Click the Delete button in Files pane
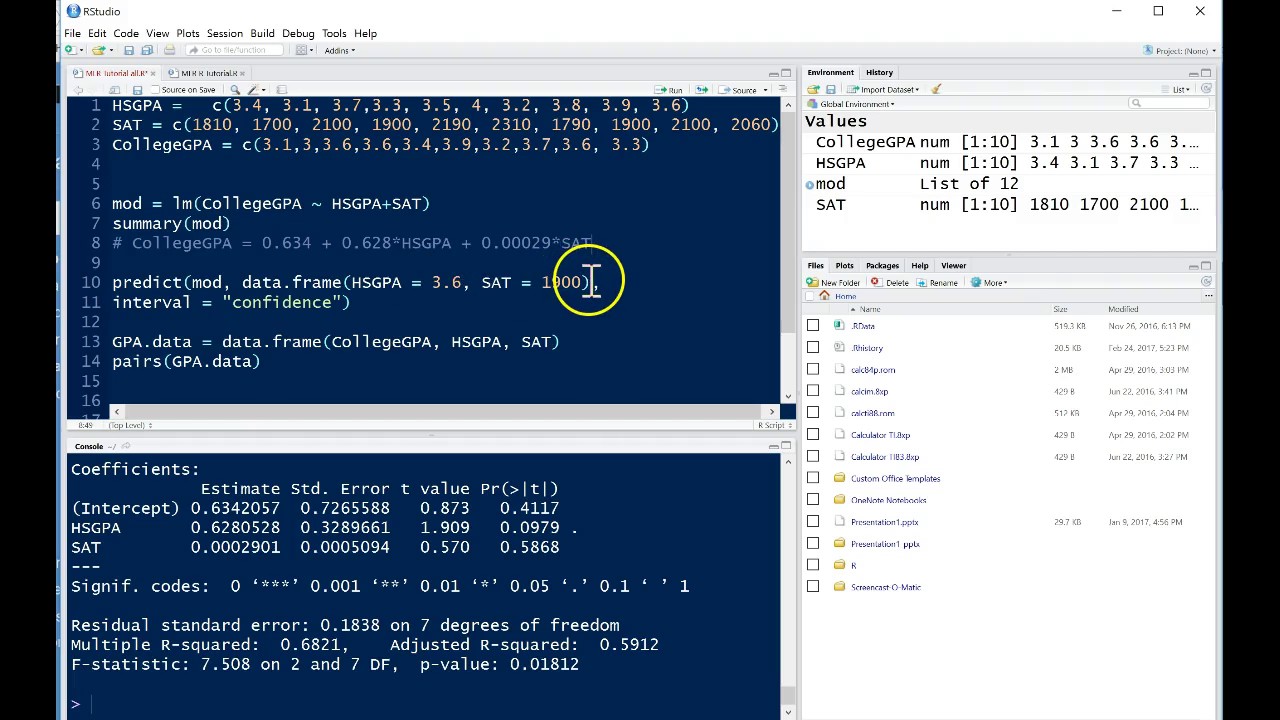The width and height of the screenshot is (1280, 720). (889, 282)
